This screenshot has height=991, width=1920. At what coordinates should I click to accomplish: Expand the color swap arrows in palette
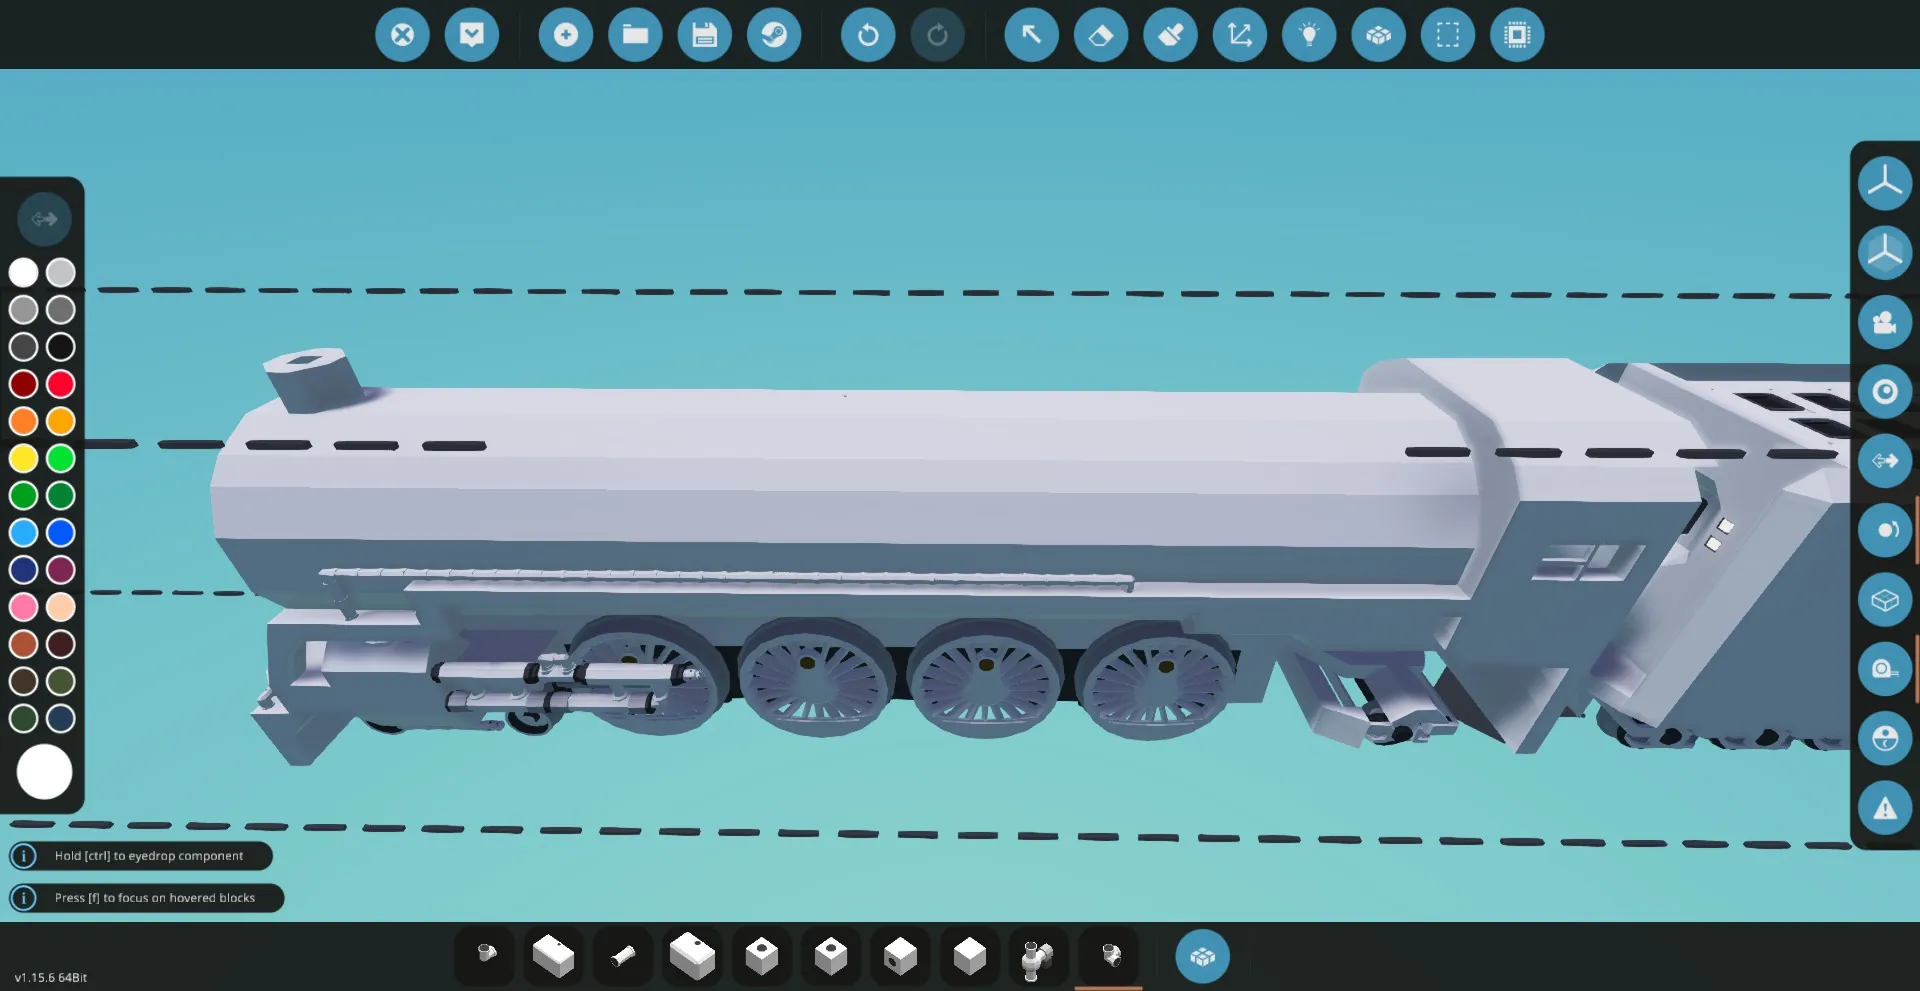pos(44,218)
